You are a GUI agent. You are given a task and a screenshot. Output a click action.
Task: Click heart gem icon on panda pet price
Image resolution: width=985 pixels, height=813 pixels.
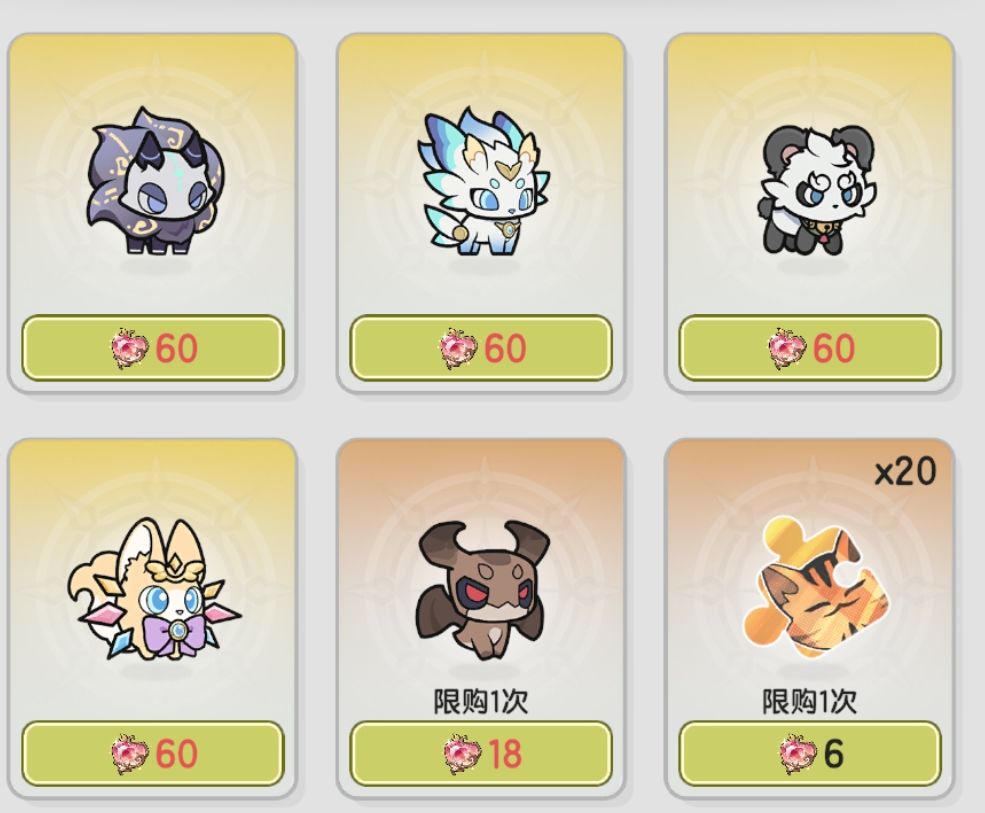click(x=786, y=347)
